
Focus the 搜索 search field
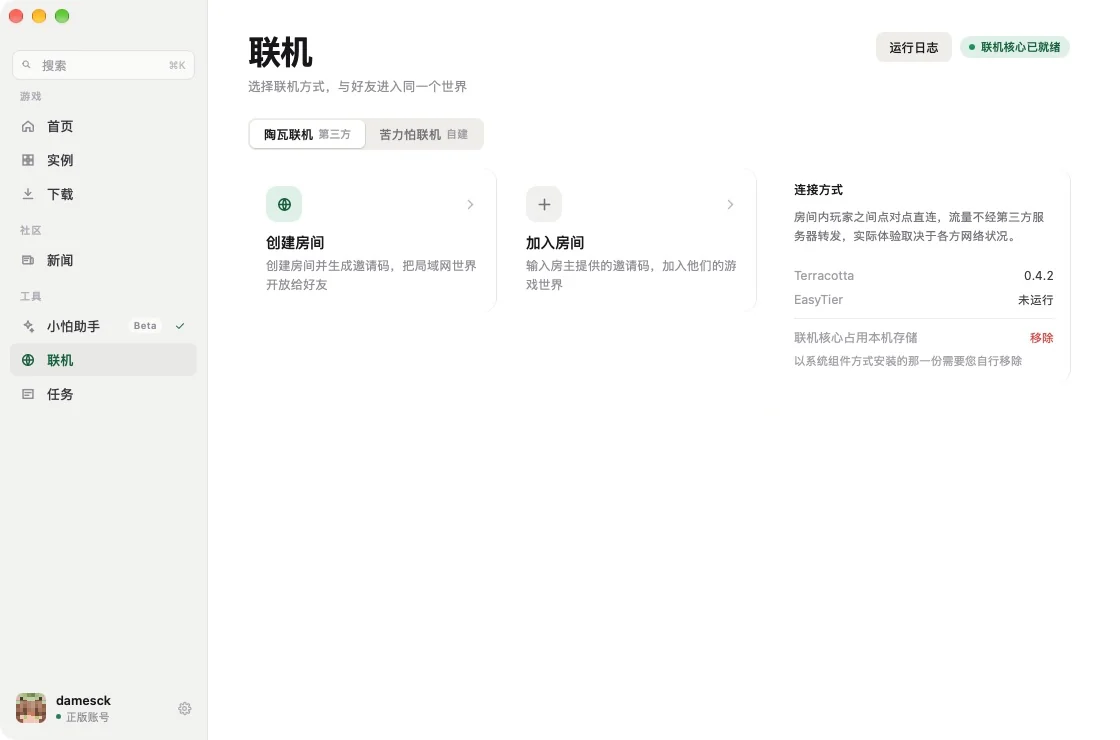[104, 65]
